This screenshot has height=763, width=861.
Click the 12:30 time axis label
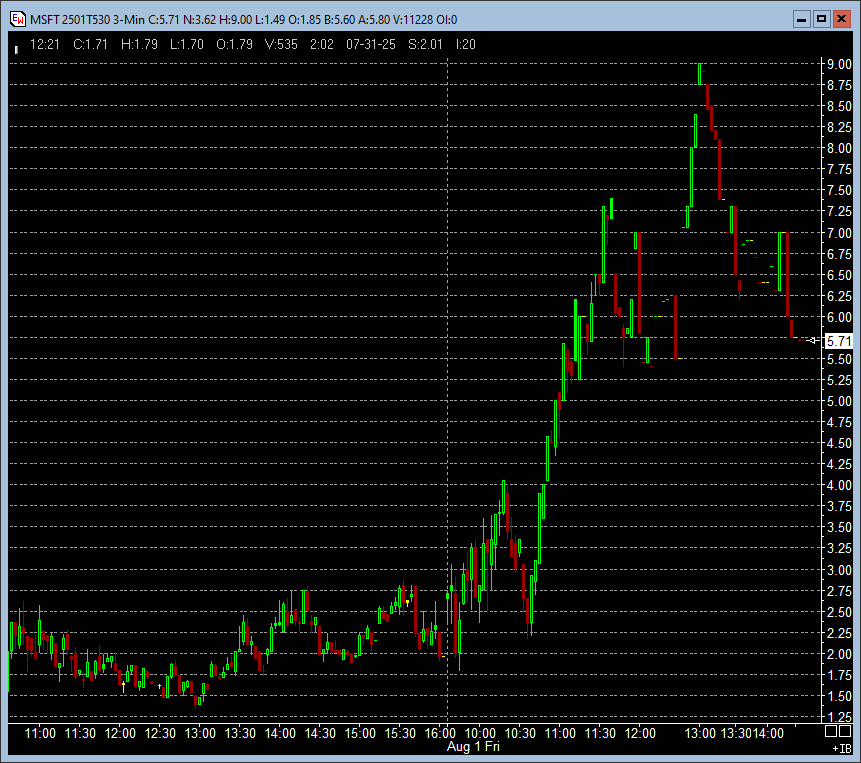(x=160, y=733)
